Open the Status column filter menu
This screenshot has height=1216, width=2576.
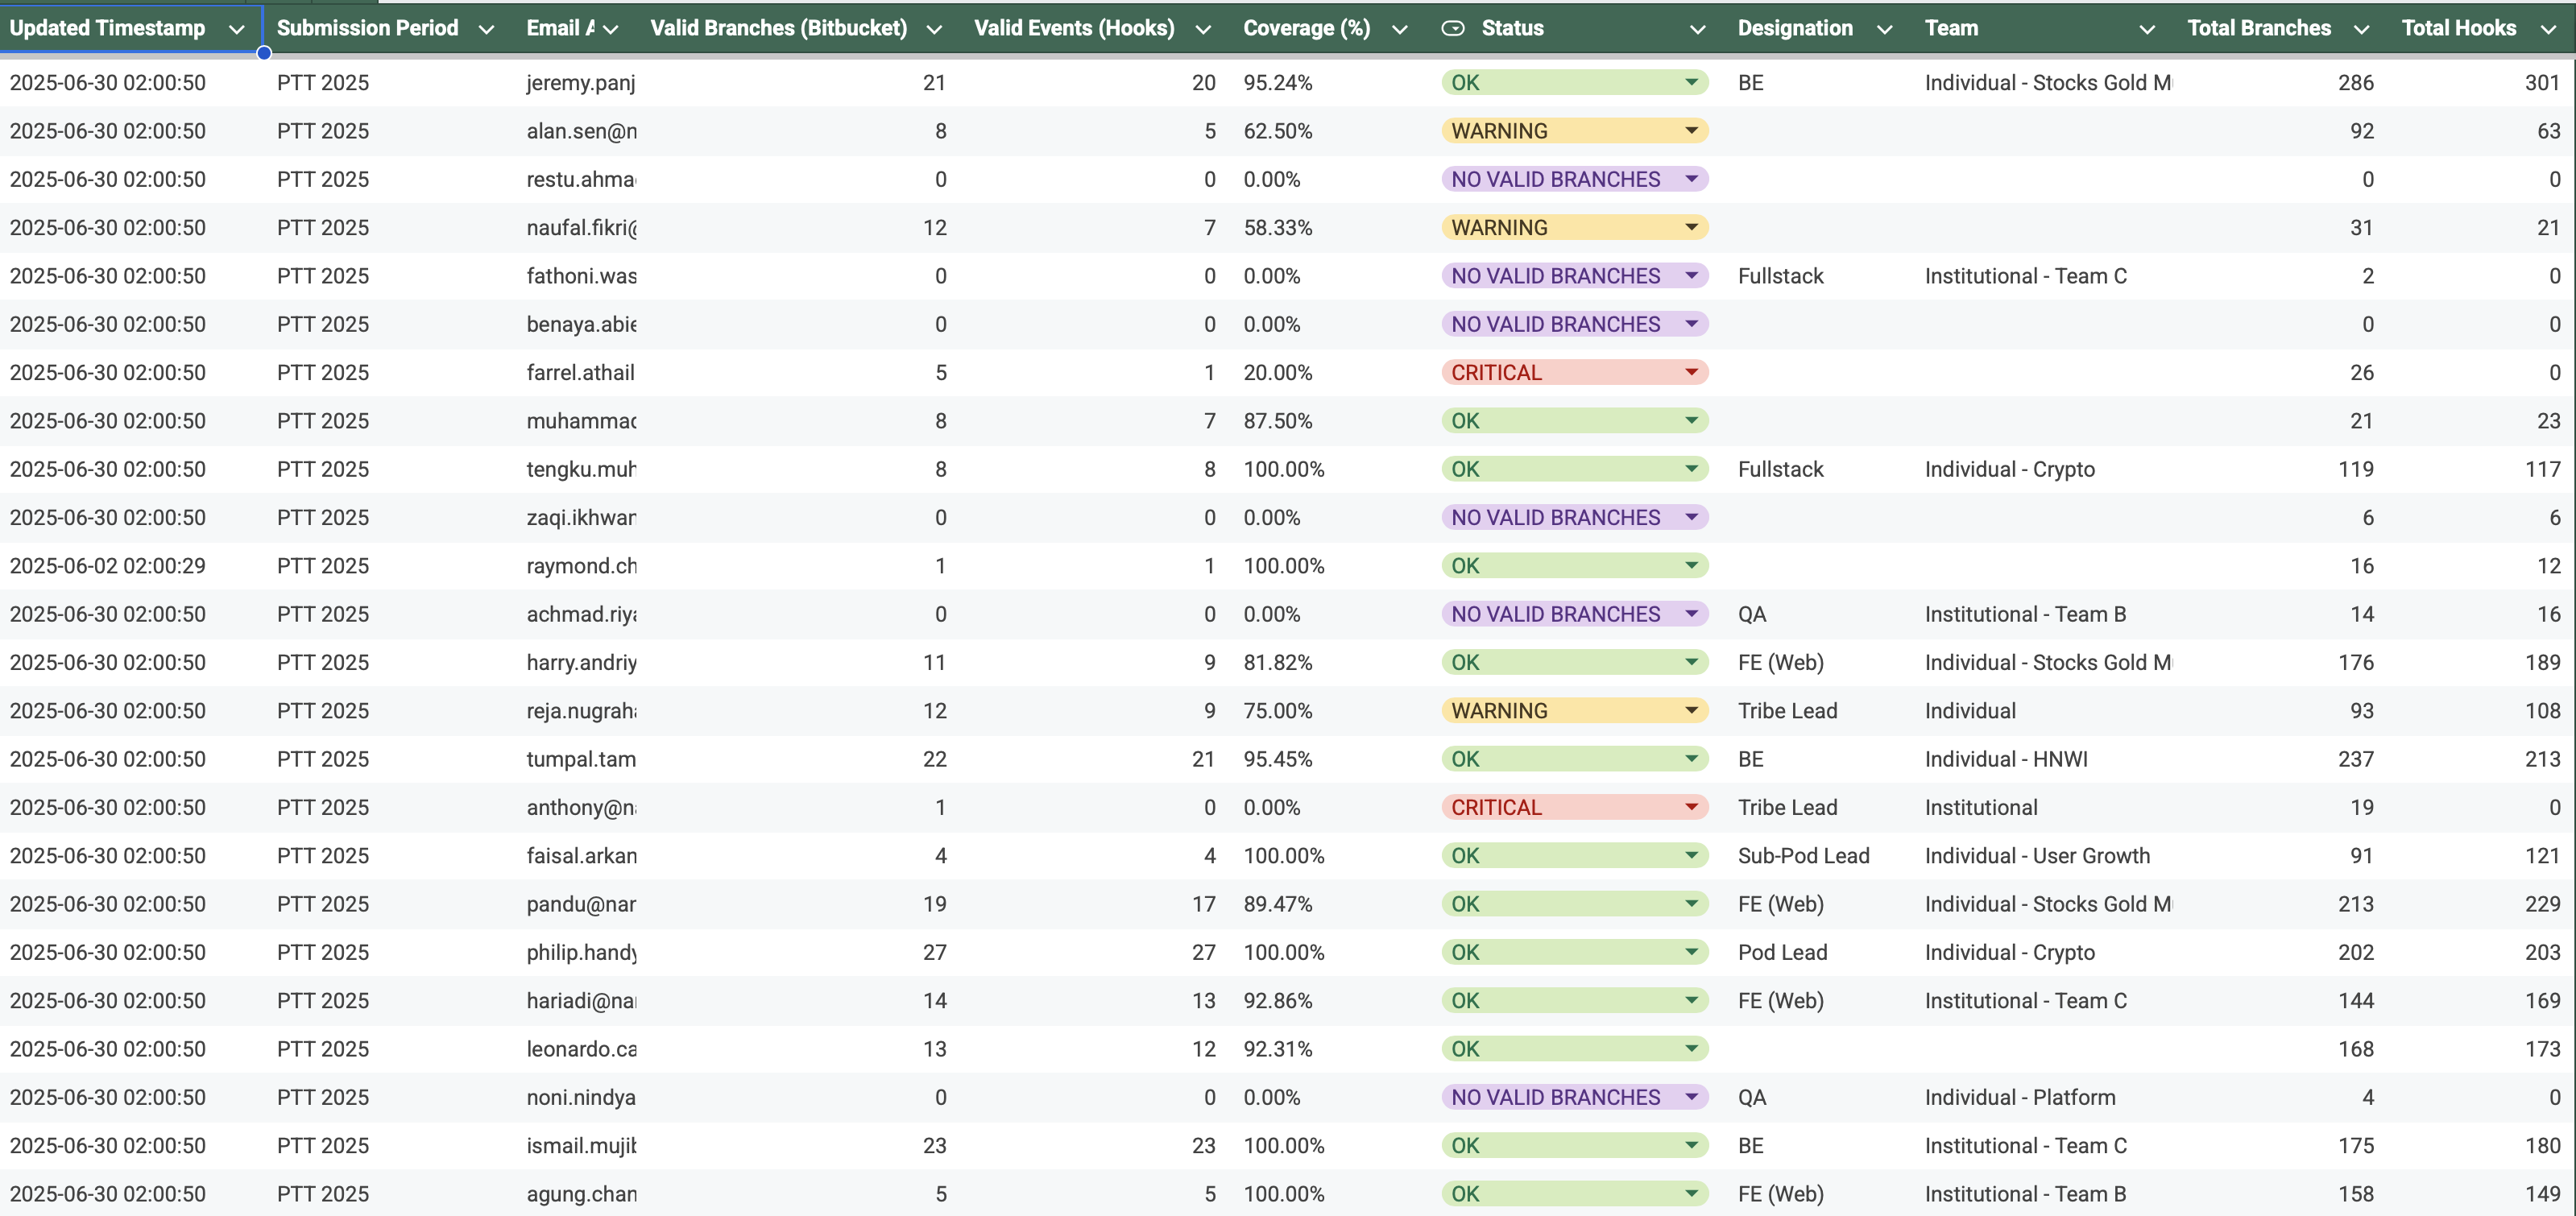click(x=1696, y=28)
